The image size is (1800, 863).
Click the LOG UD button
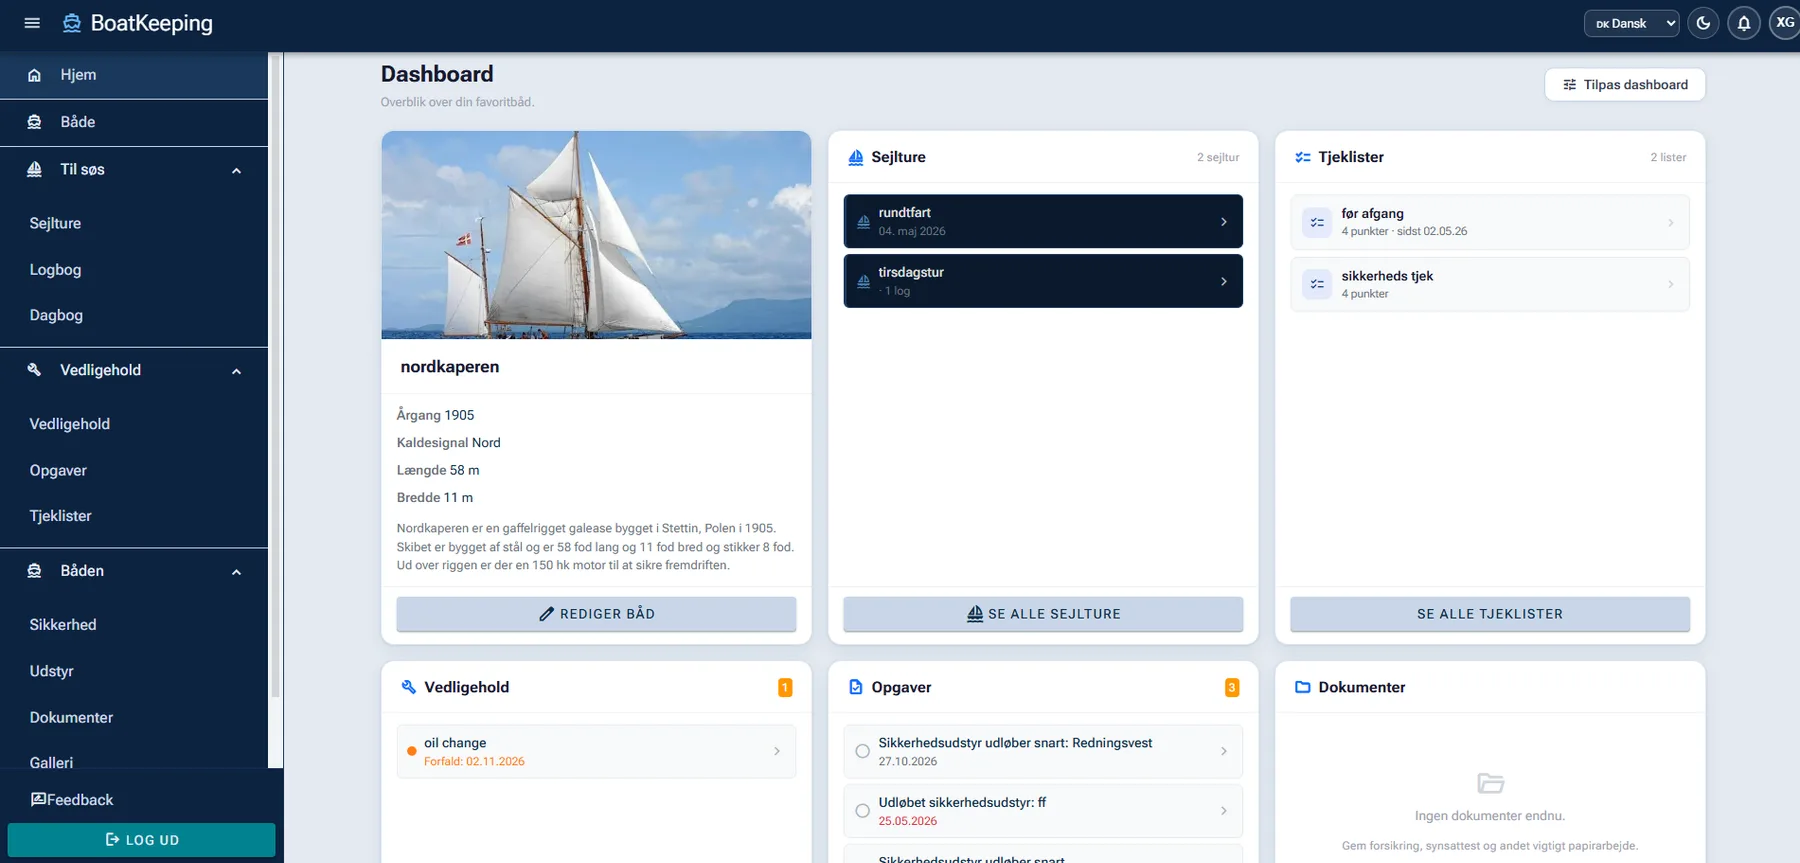pos(141,840)
